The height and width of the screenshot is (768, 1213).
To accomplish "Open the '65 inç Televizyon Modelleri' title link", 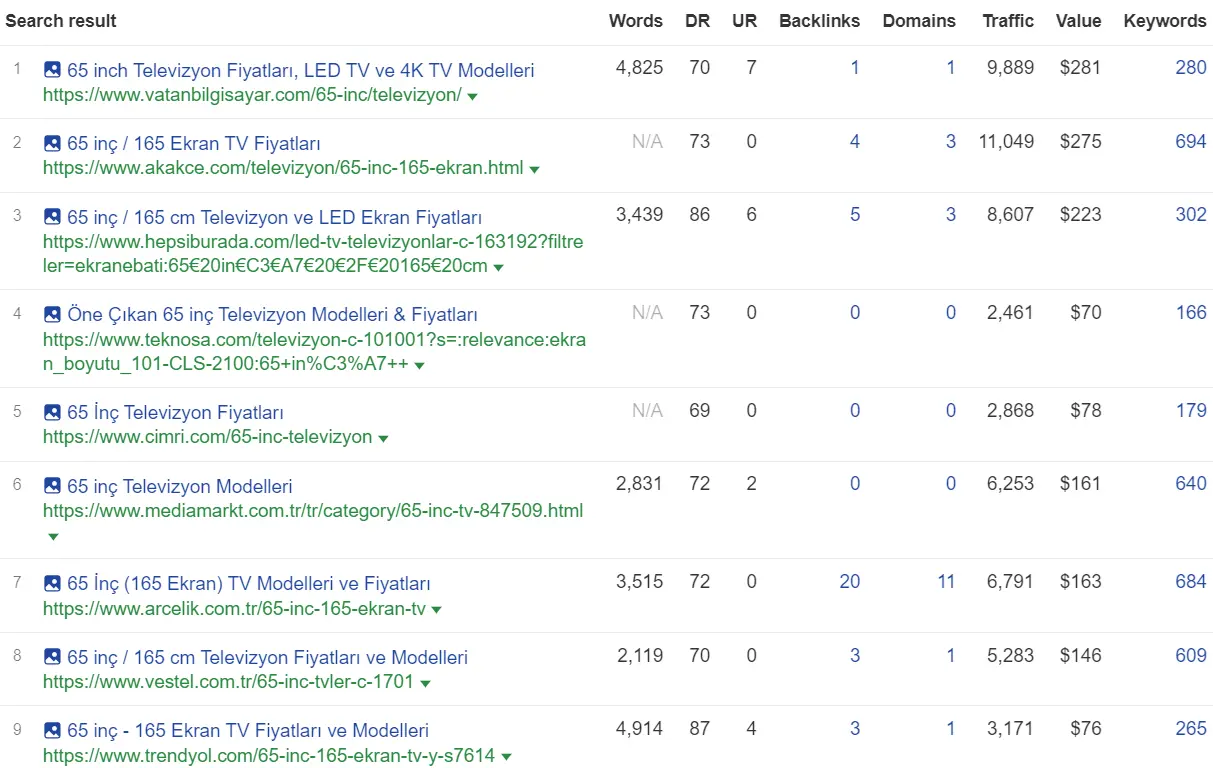I will 180,486.
